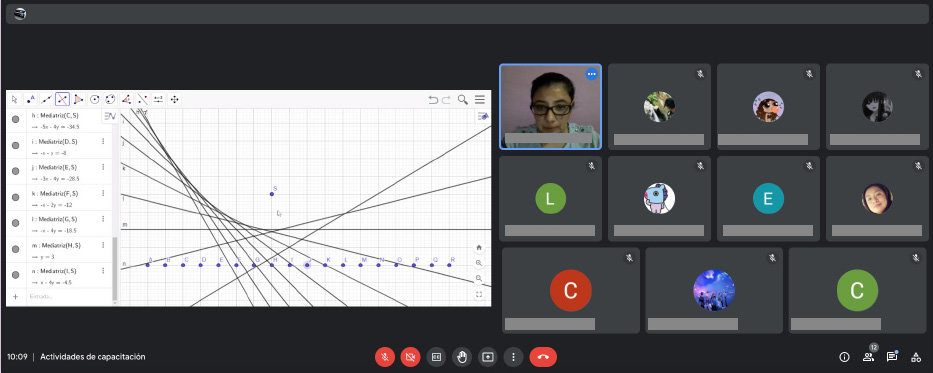Show the participants list panel
Screen dimensions: 933x373
point(868,357)
